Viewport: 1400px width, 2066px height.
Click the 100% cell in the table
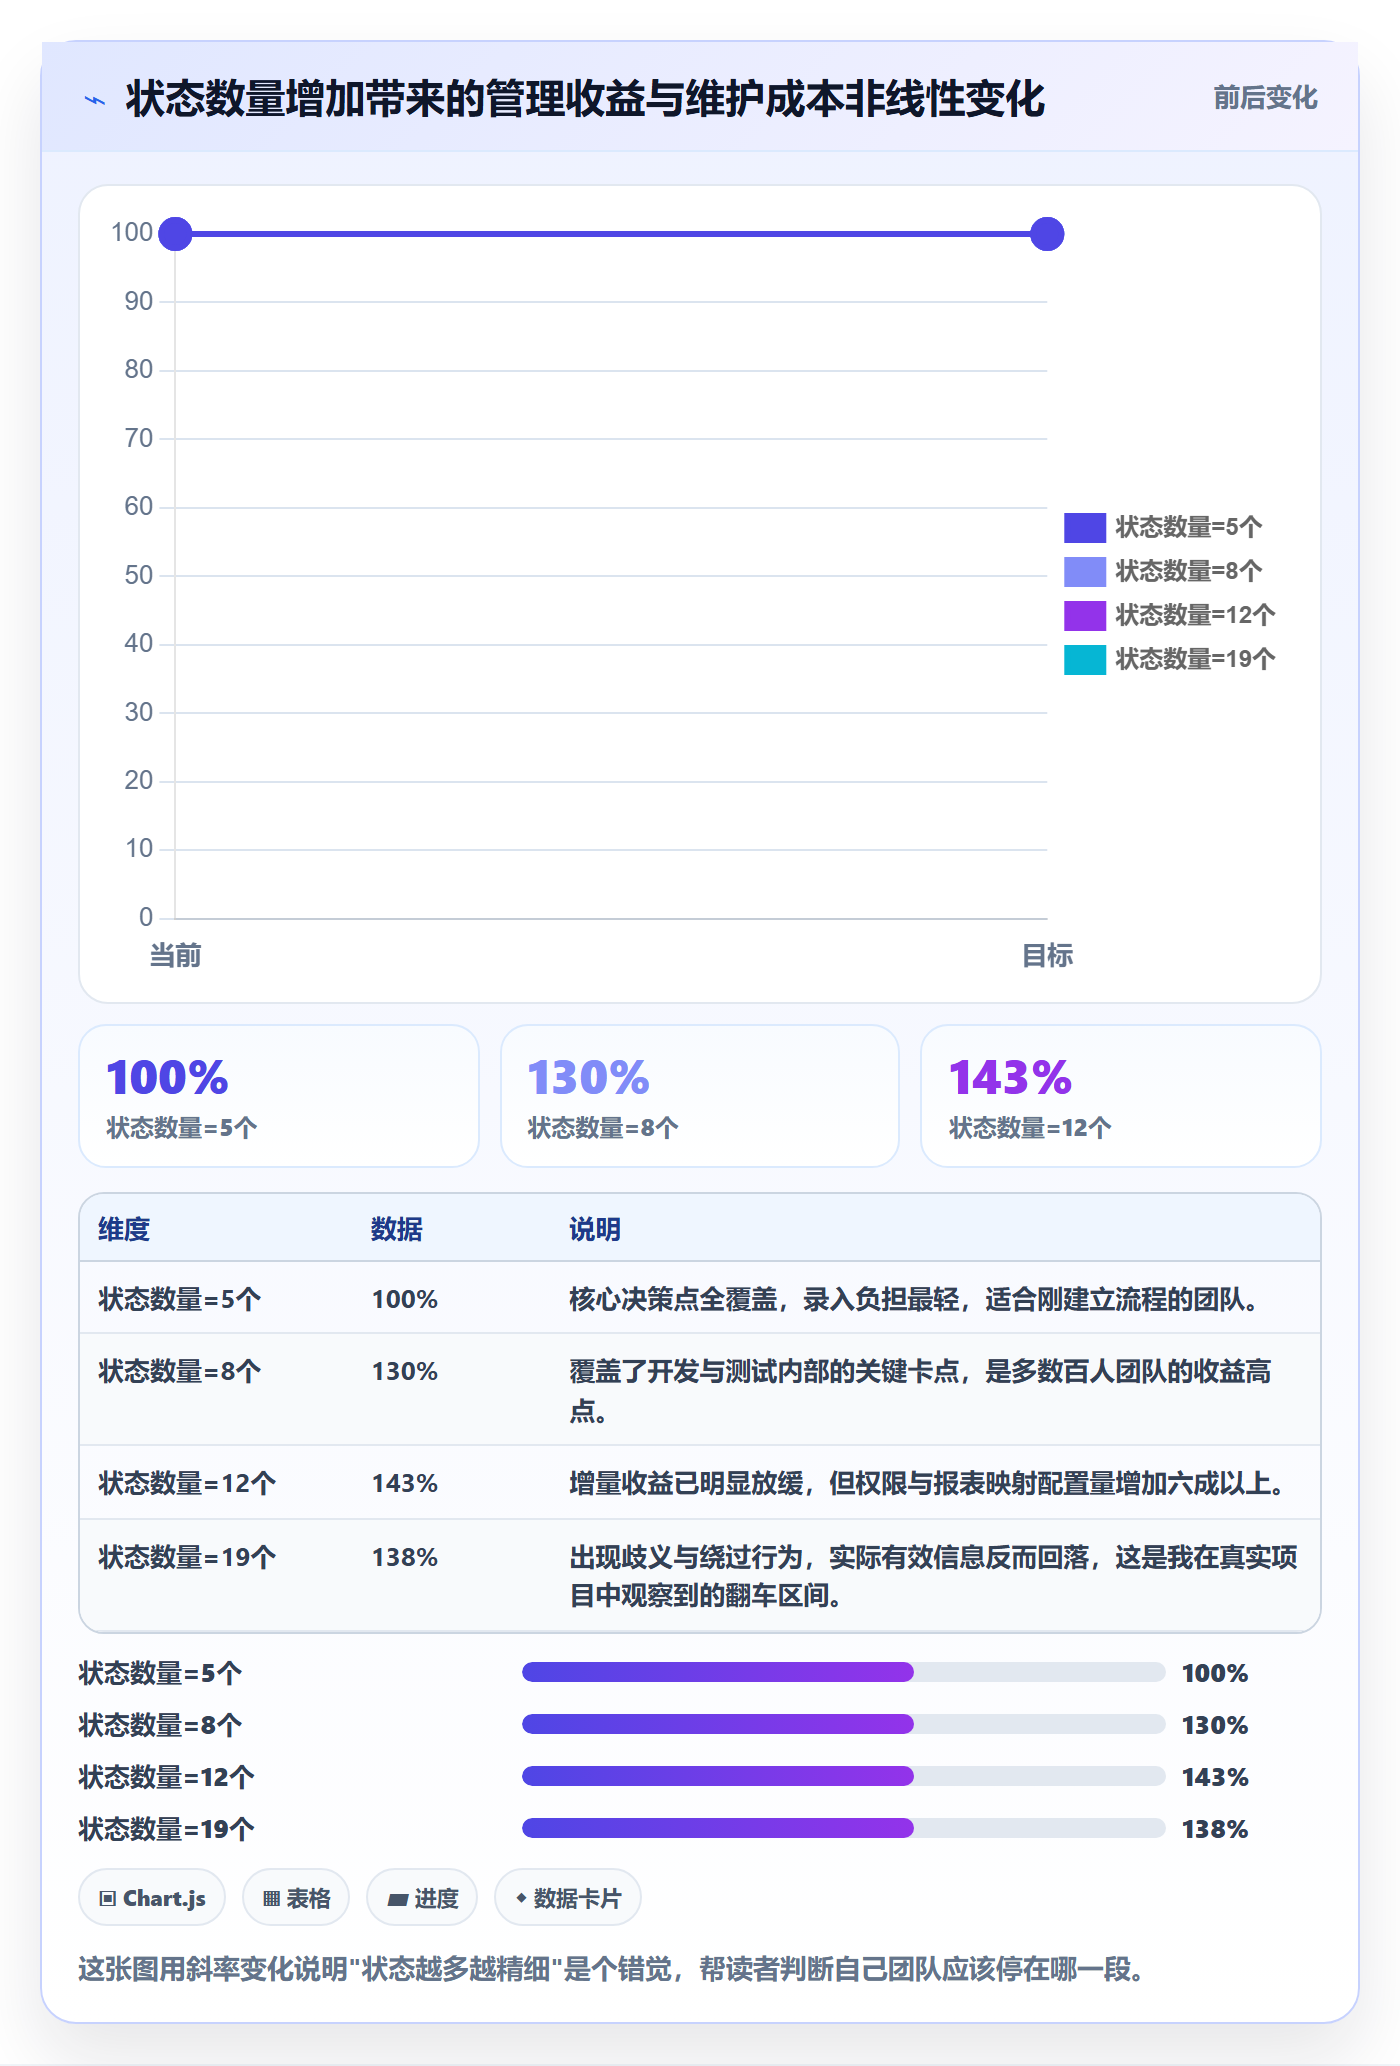tap(405, 1299)
